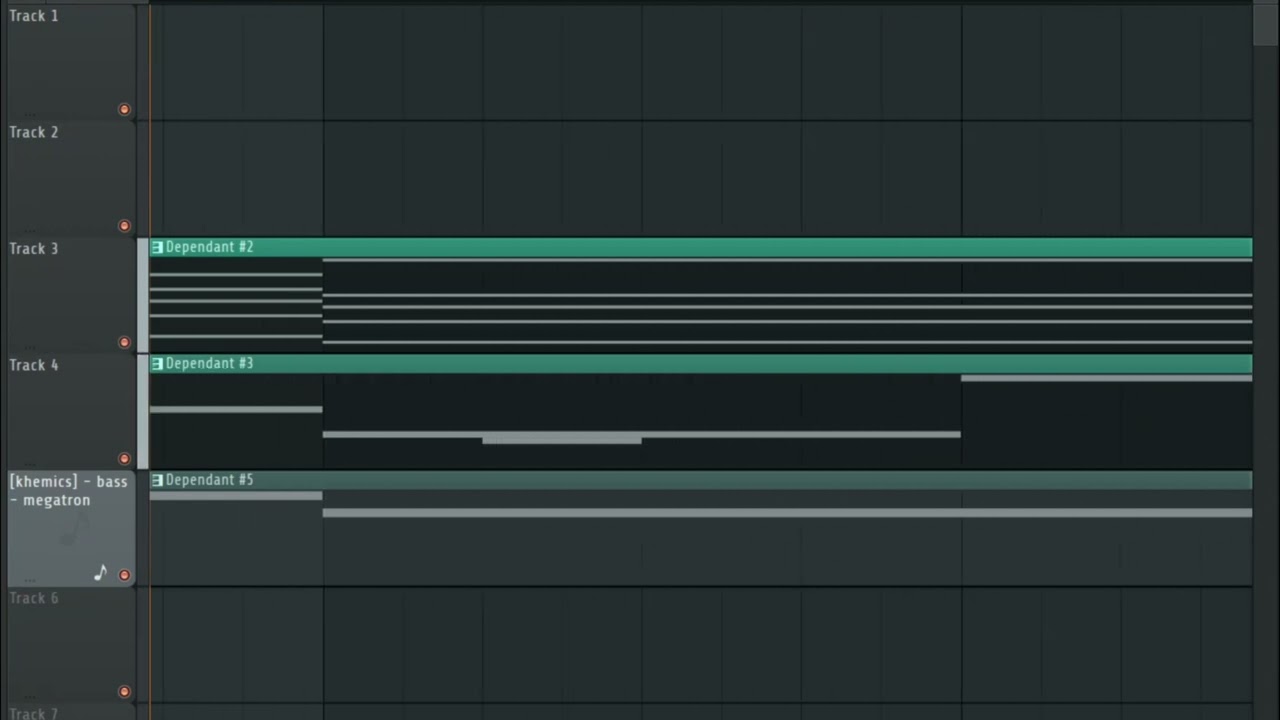Select the Dependant #2 clip title bar

(701, 247)
